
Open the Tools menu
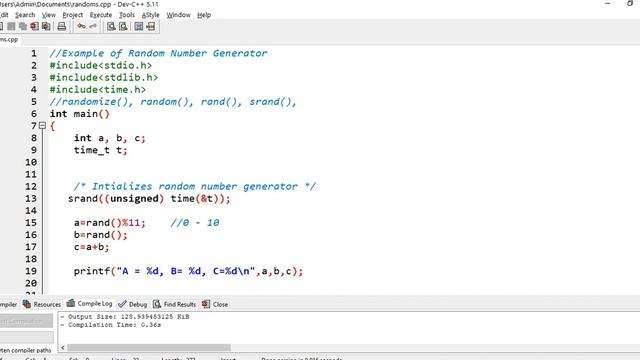pyautogui.click(x=127, y=15)
